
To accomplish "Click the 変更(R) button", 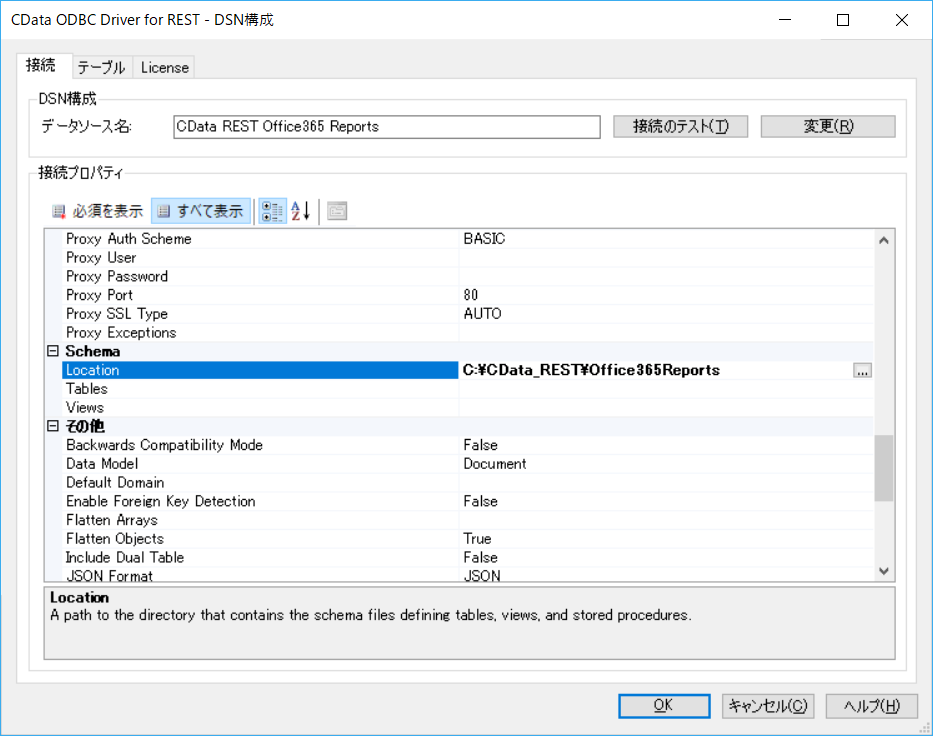I will click(x=828, y=127).
